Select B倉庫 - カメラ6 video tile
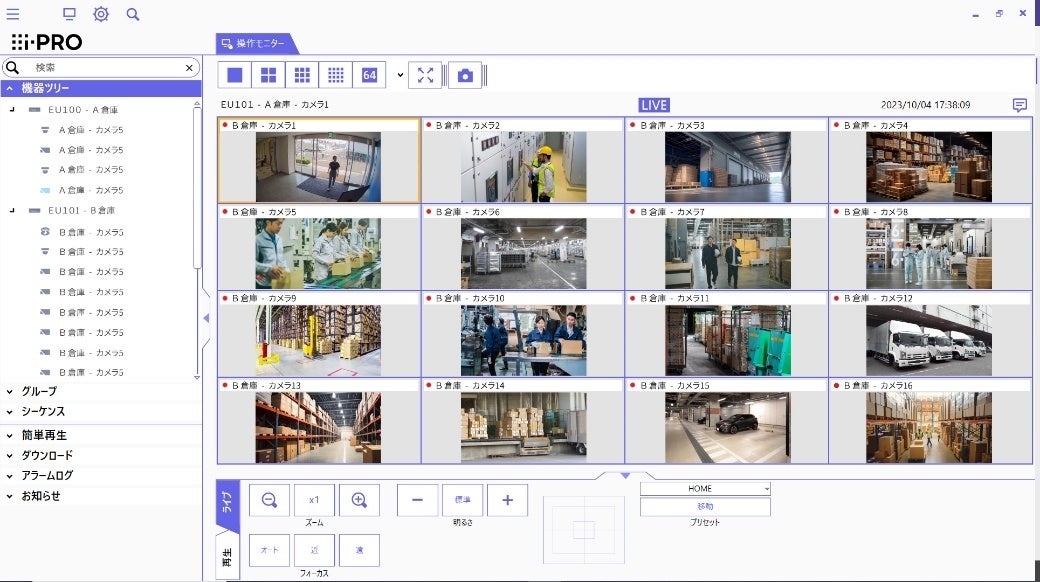Viewport: 1040px width, 582px height. coord(523,248)
